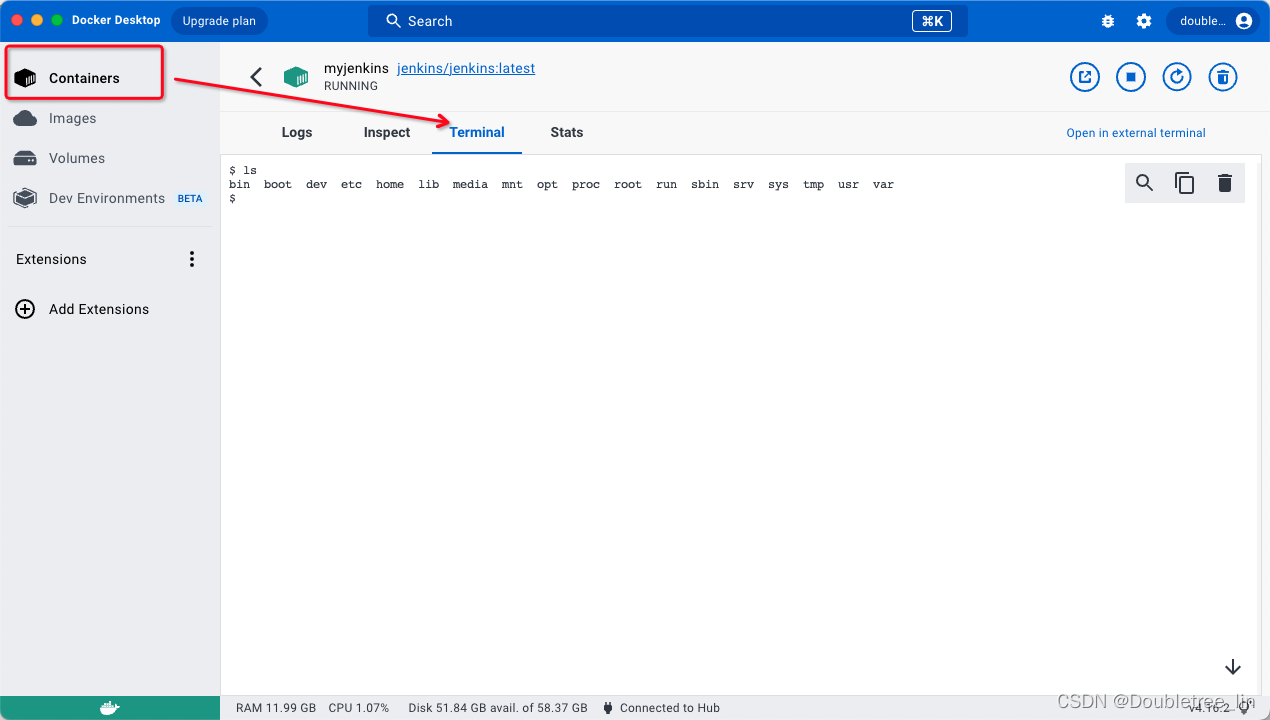Click the Add Extensions plus icon
This screenshot has height=720, width=1270.
(25, 309)
